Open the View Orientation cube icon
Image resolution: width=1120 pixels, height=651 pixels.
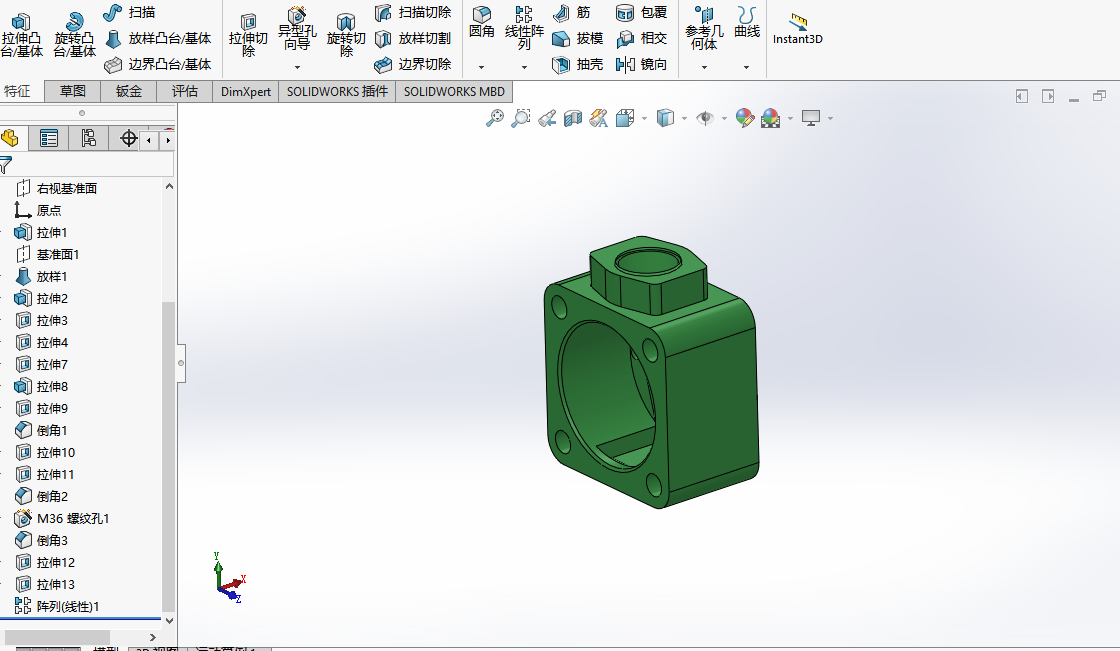pos(625,118)
